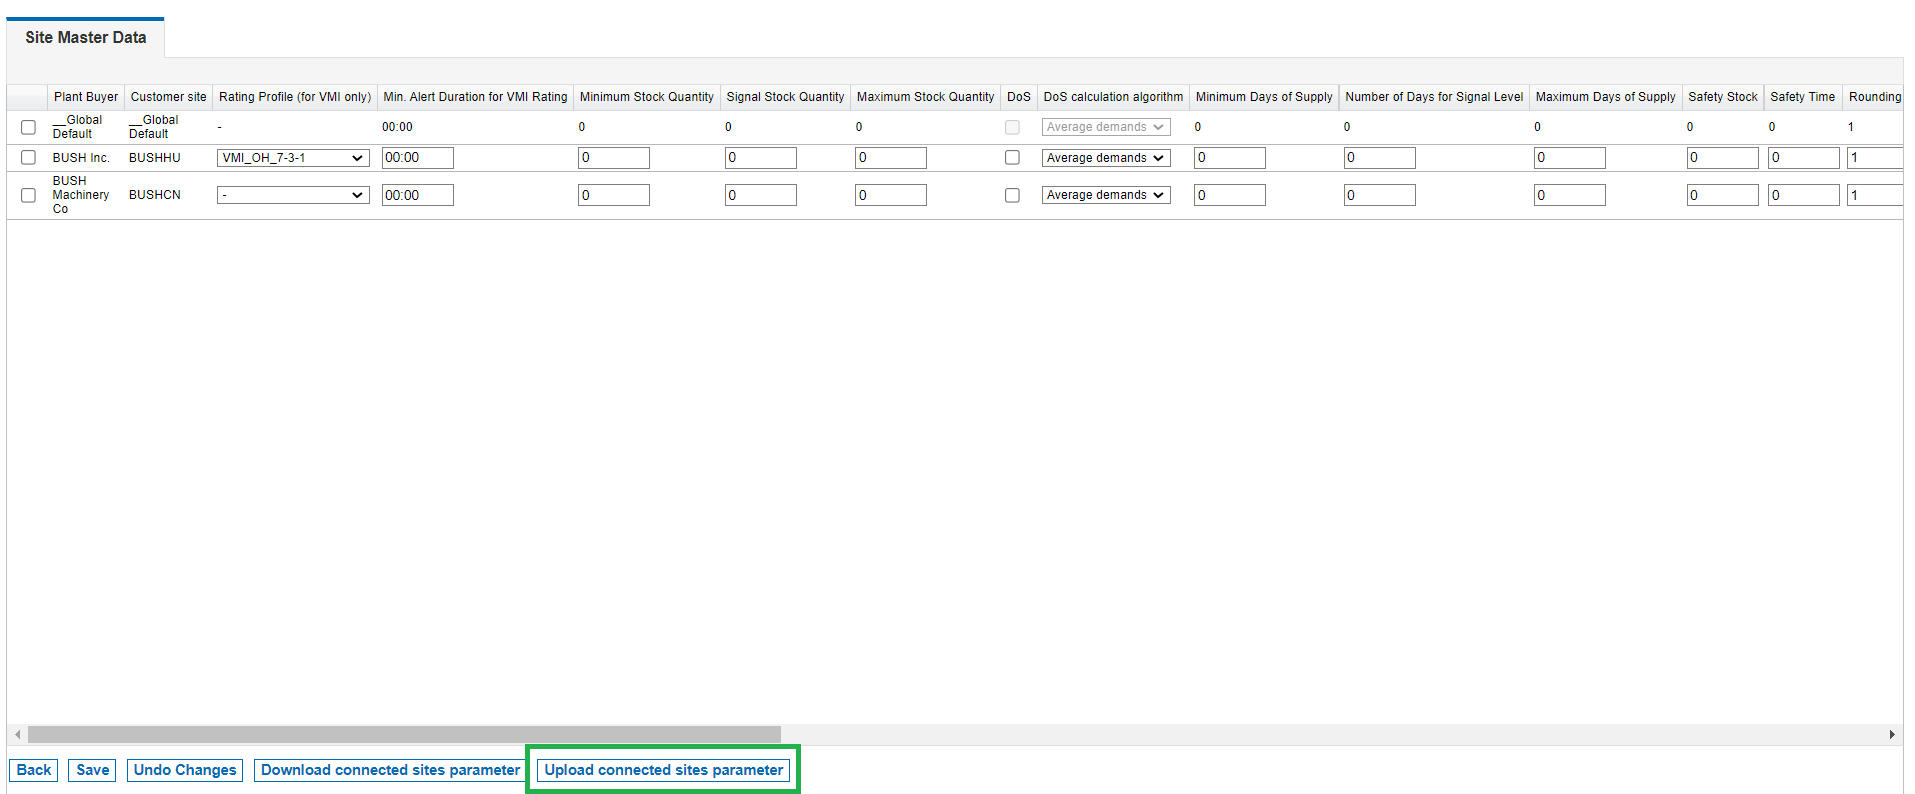This screenshot has height=794, width=1915.
Task: Click Download connected sites parameter
Action: point(390,770)
